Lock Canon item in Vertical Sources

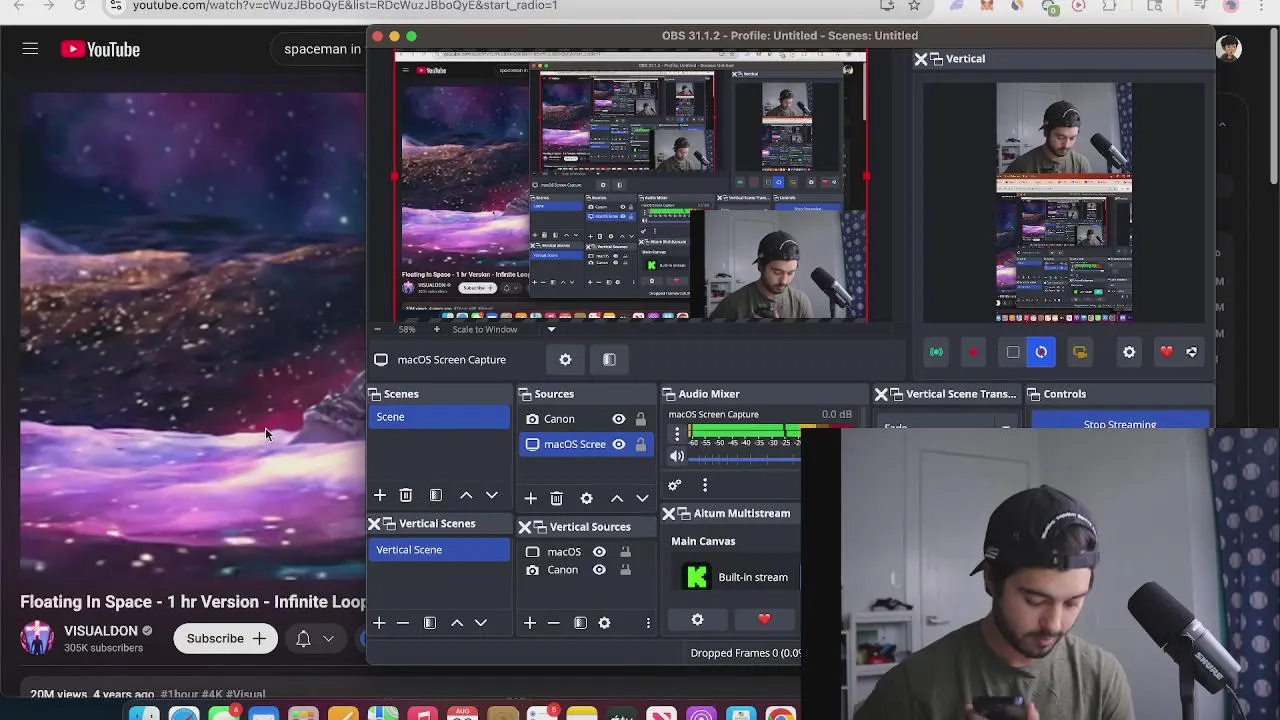(625, 570)
